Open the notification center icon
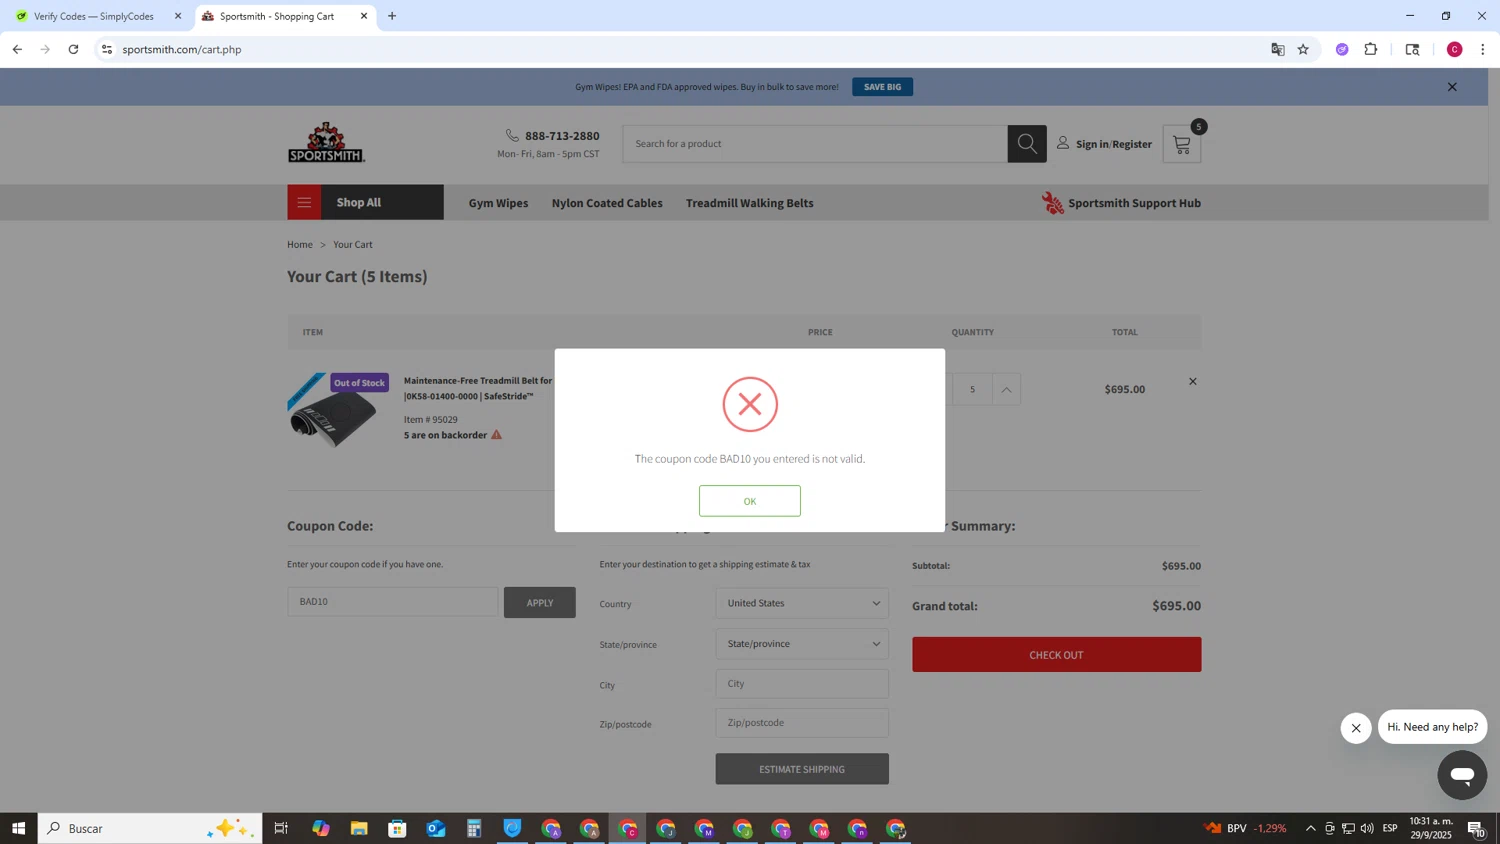1500x844 pixels. pyautogui.click(x=1476, y=828)
